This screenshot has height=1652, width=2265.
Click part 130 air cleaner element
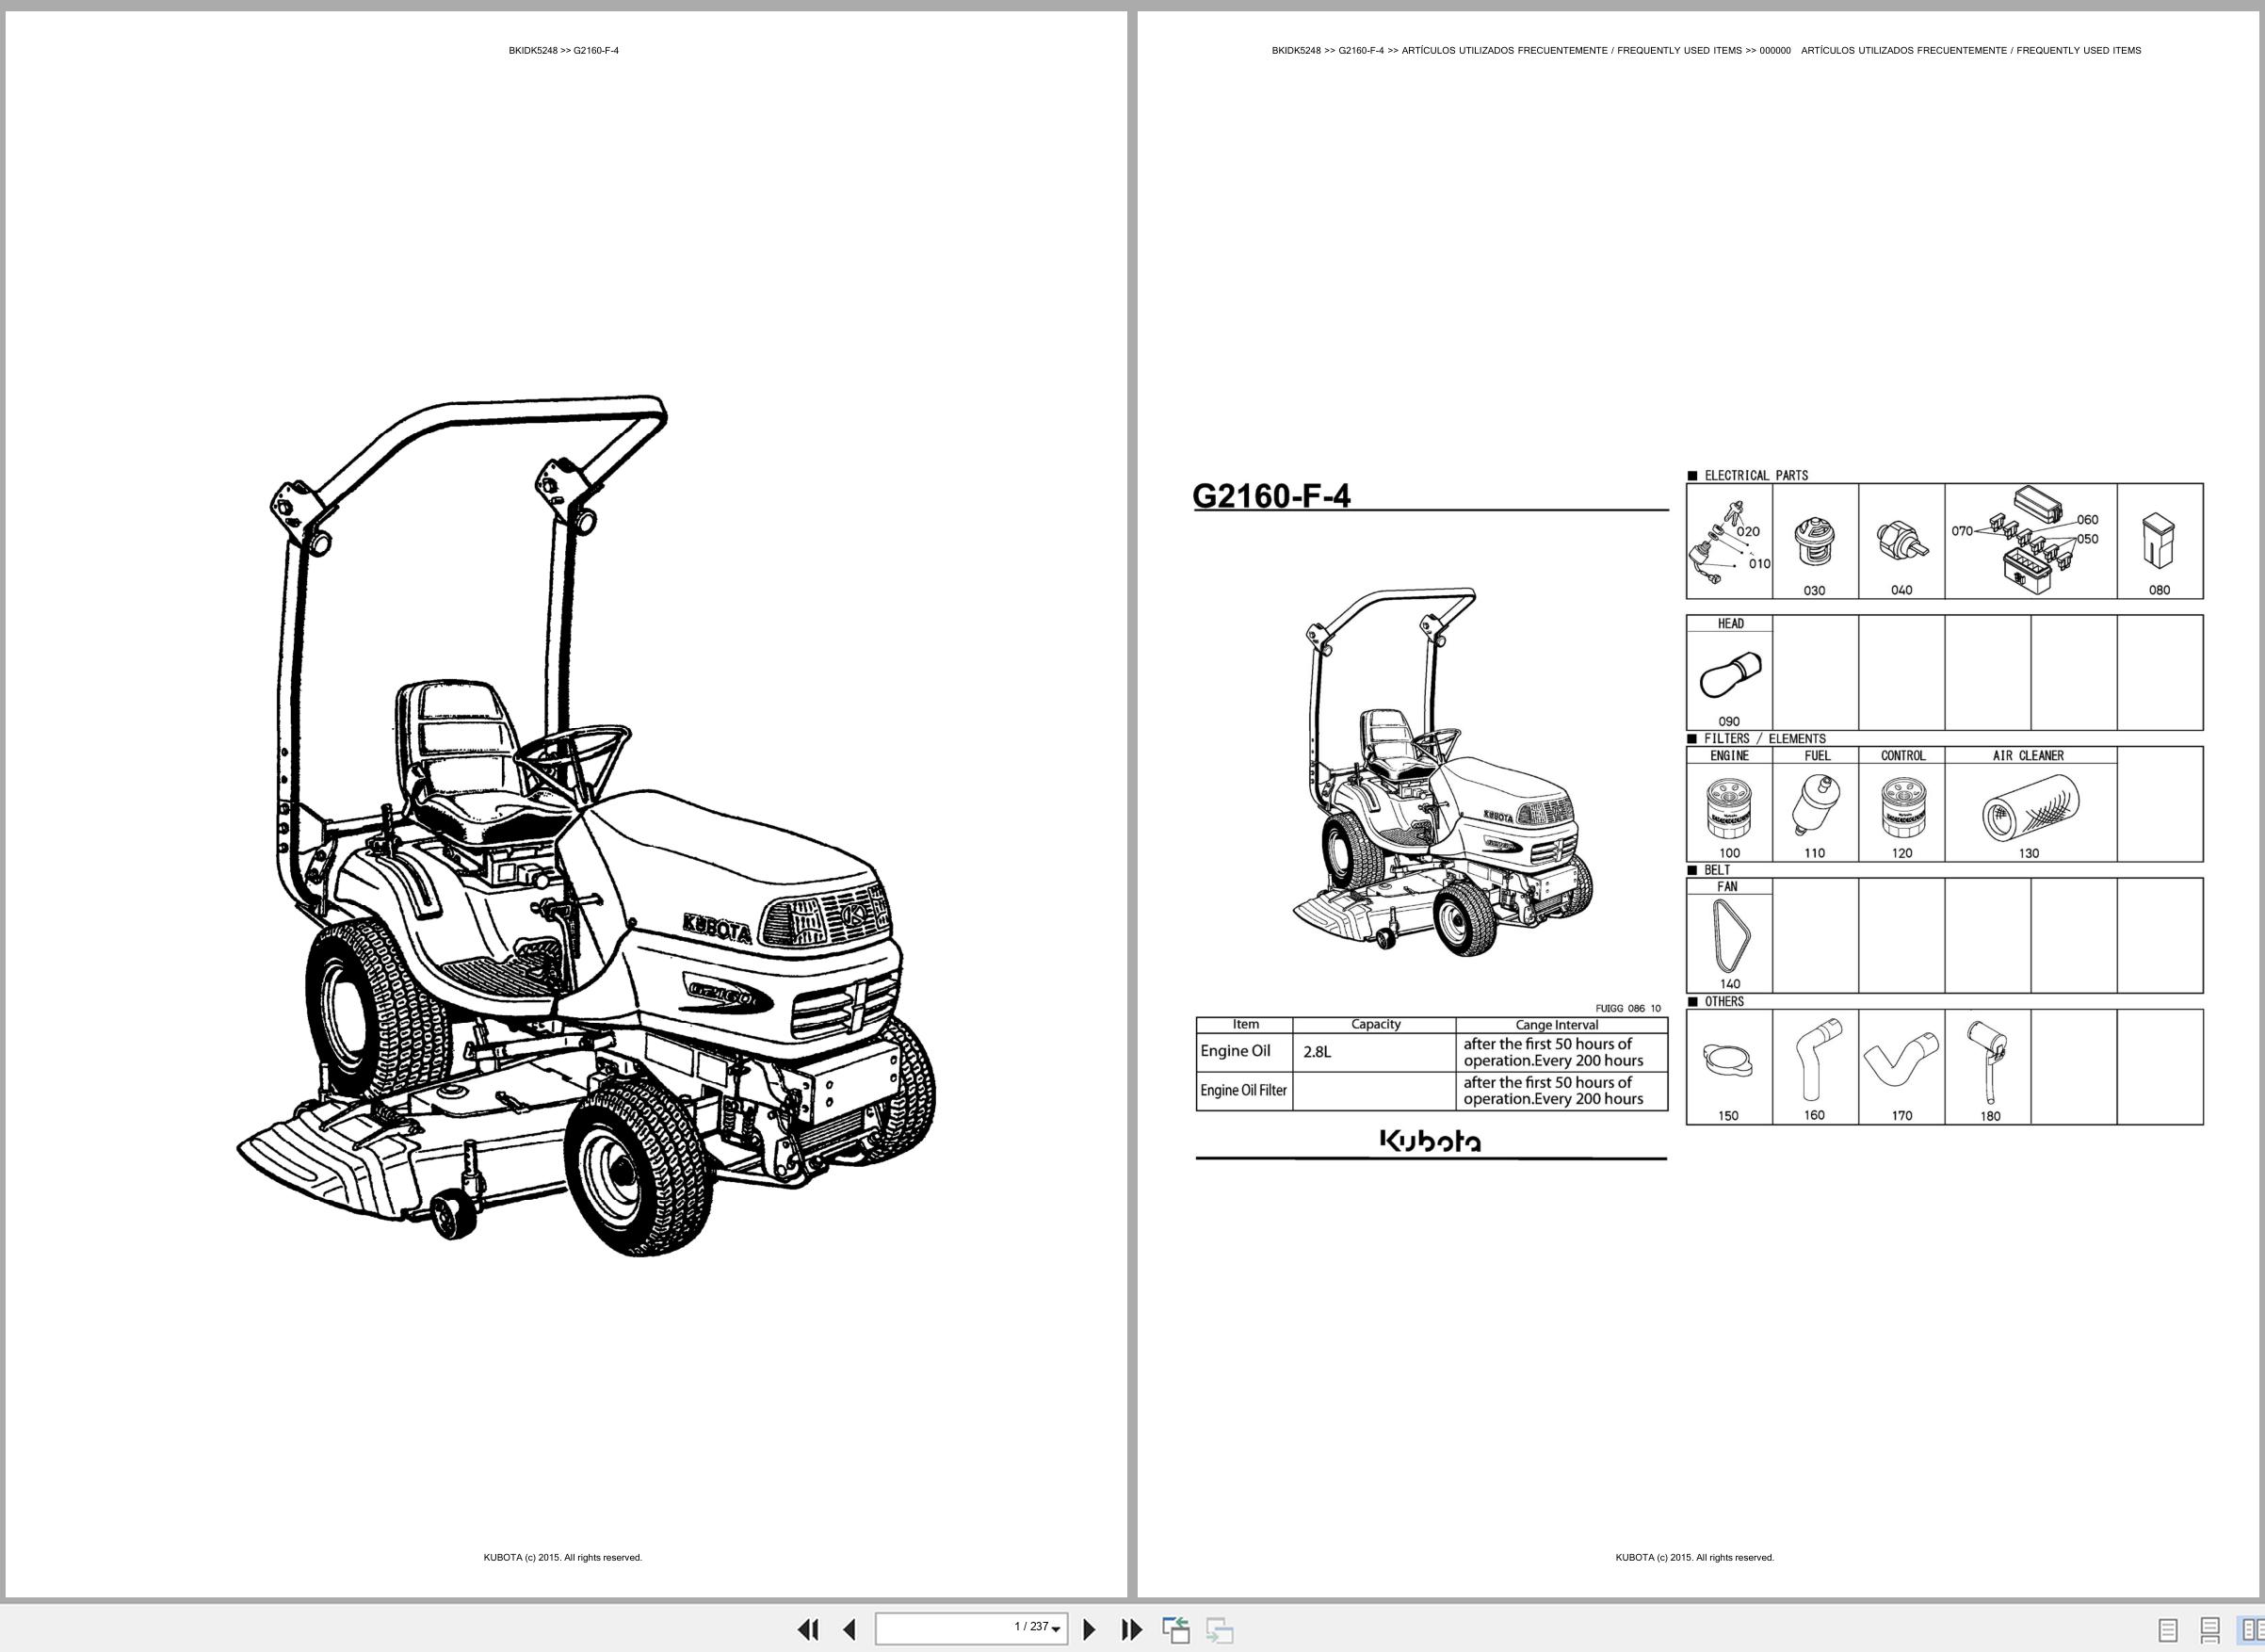2030,808
